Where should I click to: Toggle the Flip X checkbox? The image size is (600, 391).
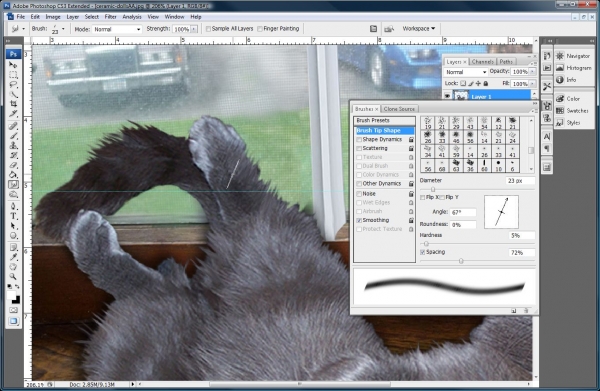(x=422, y=197)
